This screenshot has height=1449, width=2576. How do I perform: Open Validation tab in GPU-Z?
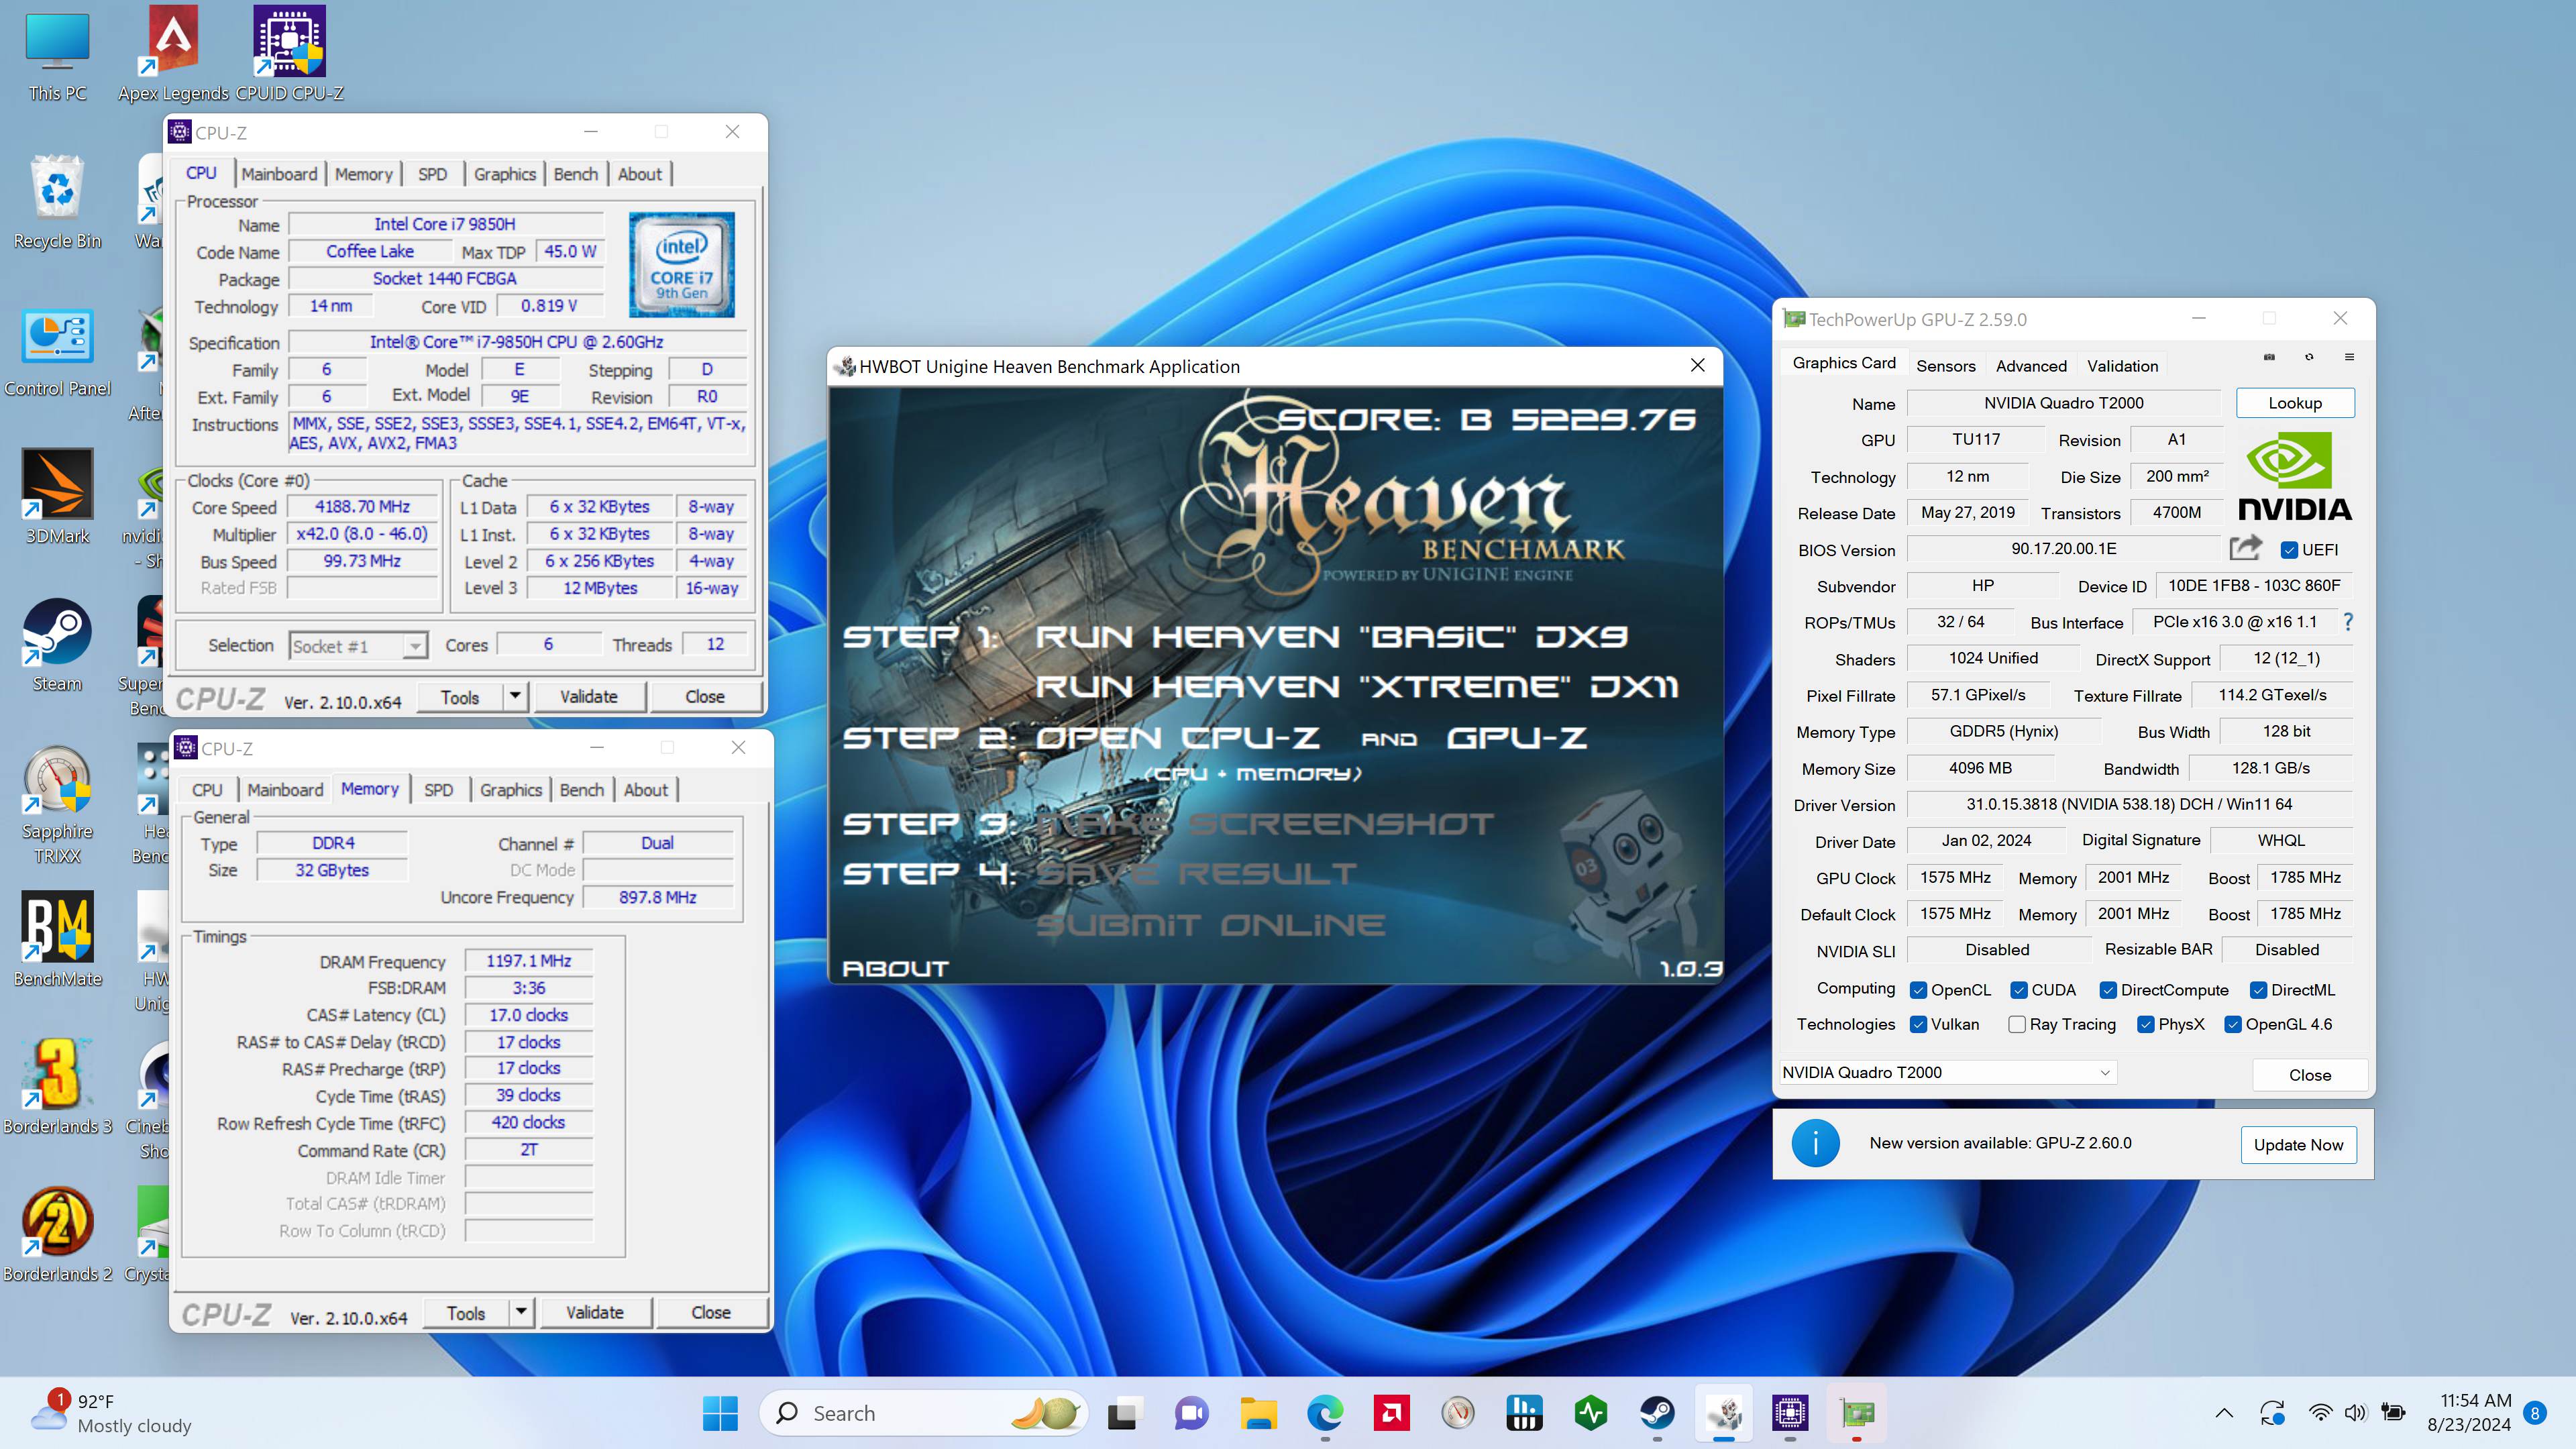click(2122, 366)
